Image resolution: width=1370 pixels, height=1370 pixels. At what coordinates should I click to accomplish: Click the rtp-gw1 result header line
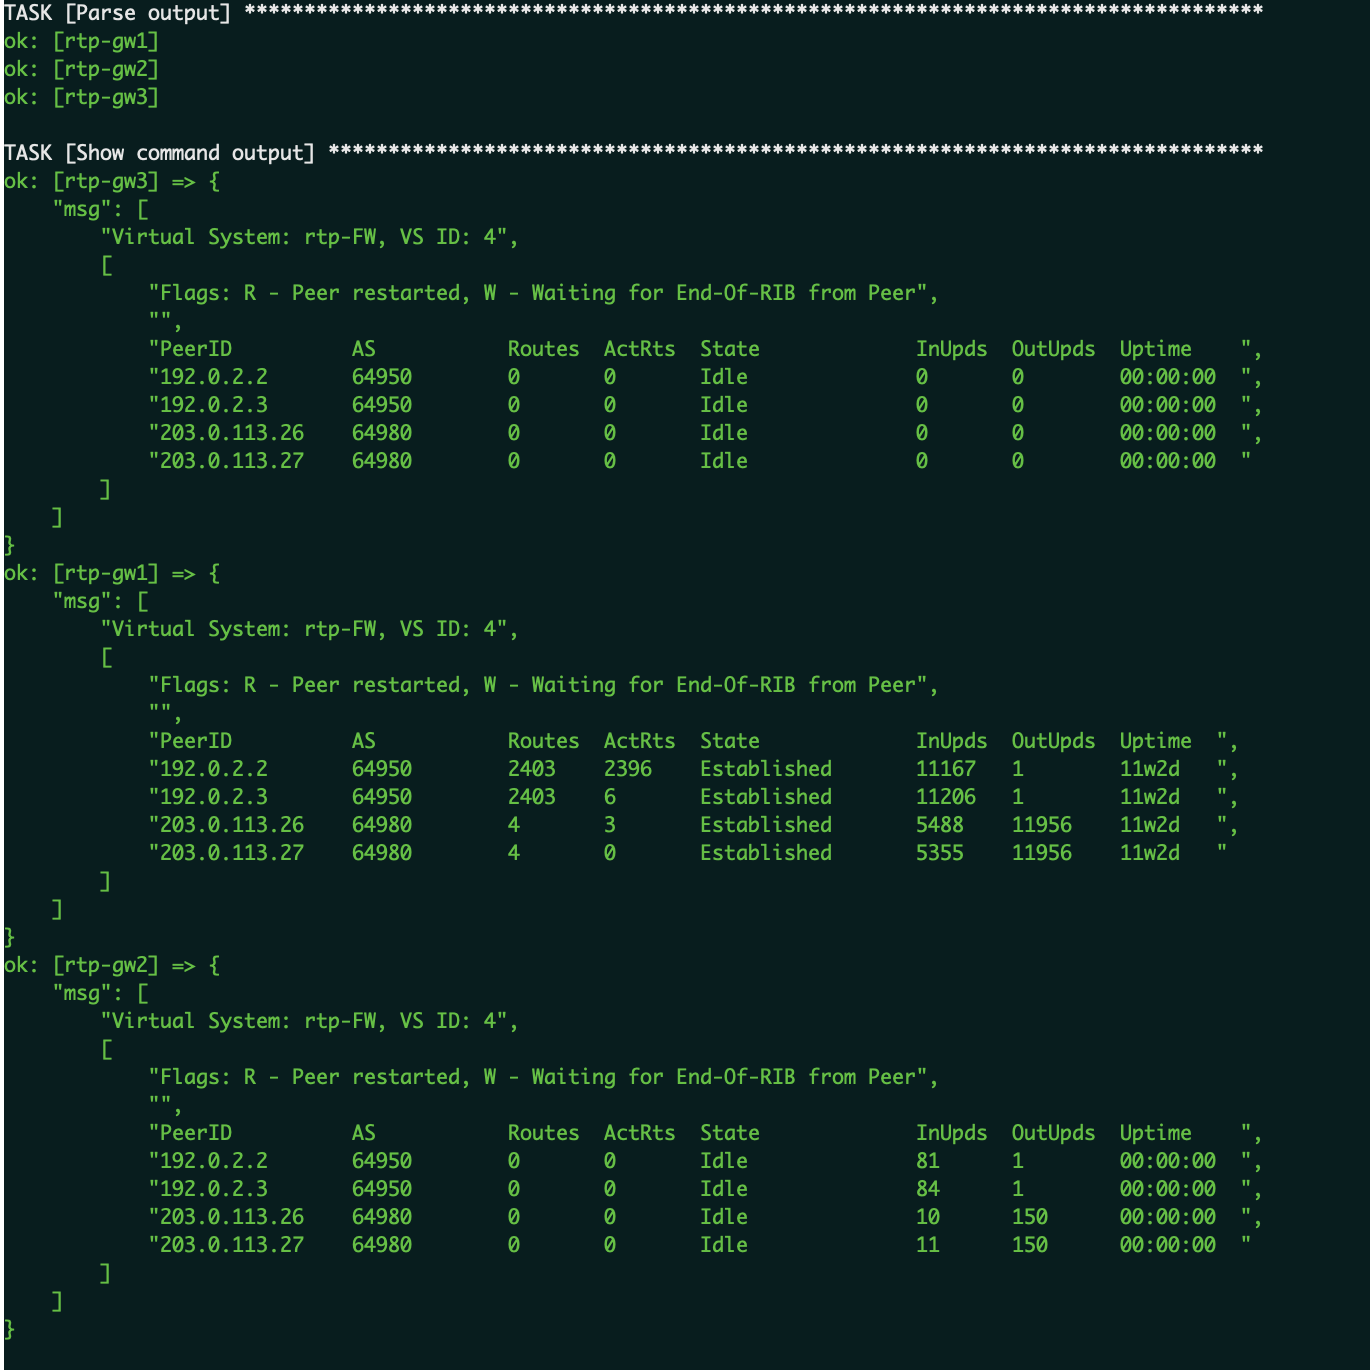coord(111,573)
